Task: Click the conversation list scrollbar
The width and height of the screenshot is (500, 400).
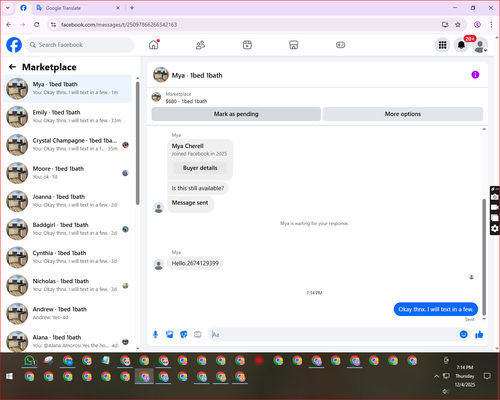Action: pyautogui.click(x=138, y=143)
